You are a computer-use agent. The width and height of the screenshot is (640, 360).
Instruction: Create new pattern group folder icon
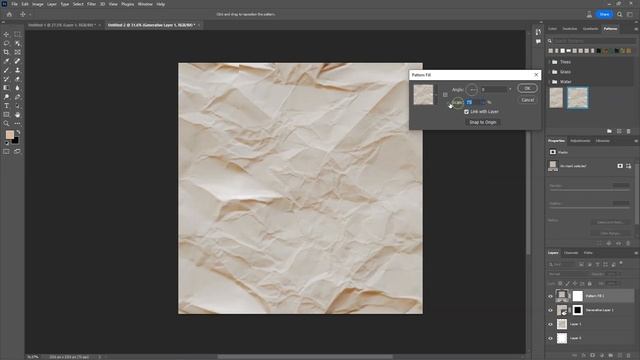pyautogui.click(x=609, y=131)
